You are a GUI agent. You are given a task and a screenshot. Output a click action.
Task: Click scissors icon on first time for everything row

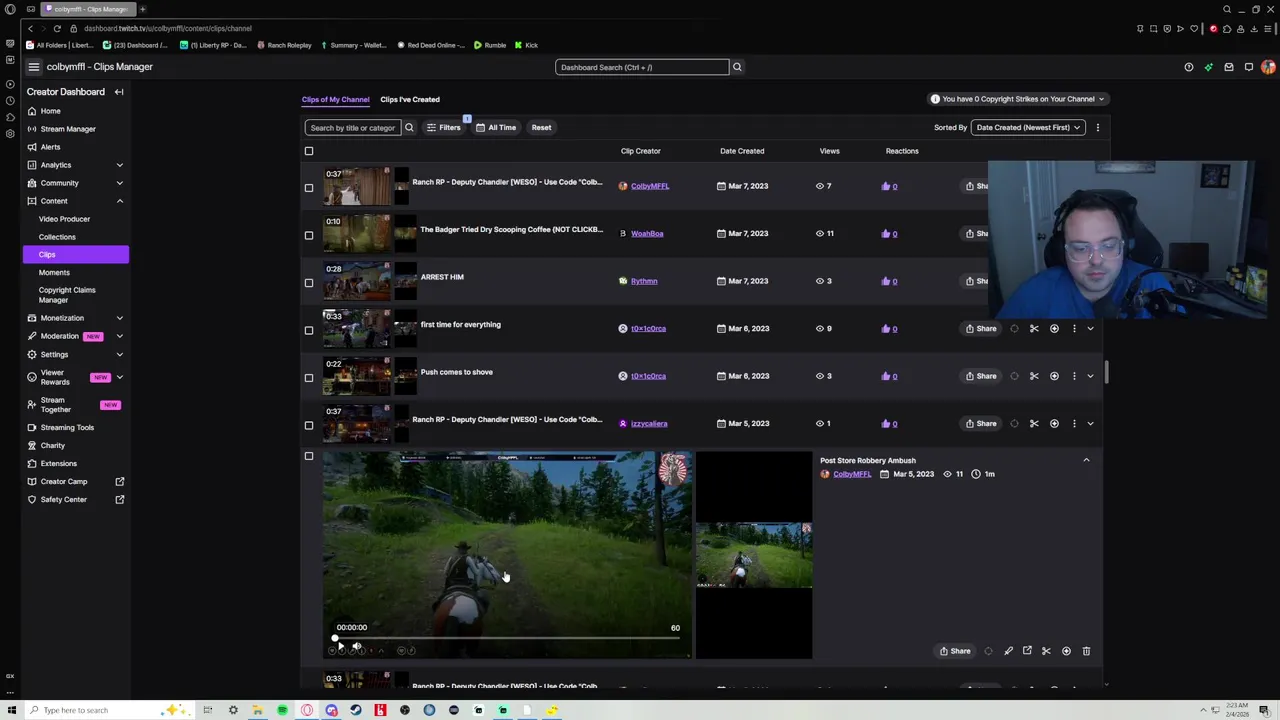(1034, 328)
